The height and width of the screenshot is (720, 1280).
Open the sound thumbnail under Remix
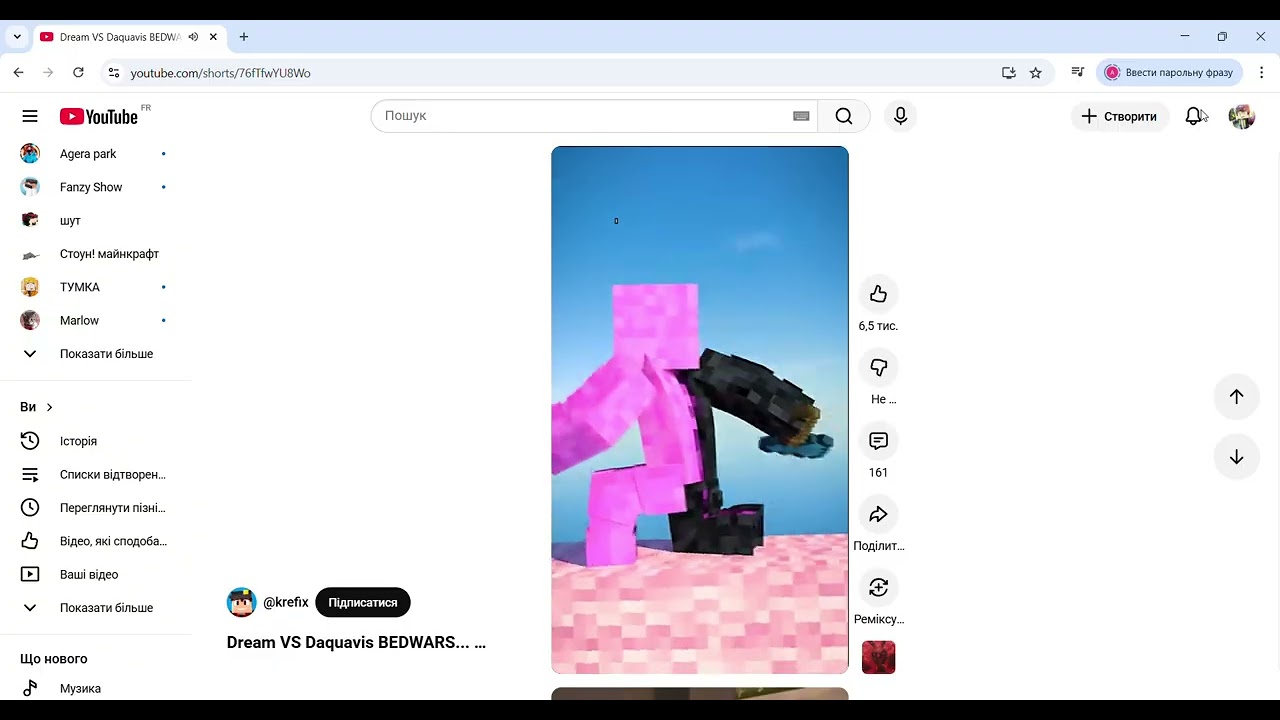click(x=878, y=658)
